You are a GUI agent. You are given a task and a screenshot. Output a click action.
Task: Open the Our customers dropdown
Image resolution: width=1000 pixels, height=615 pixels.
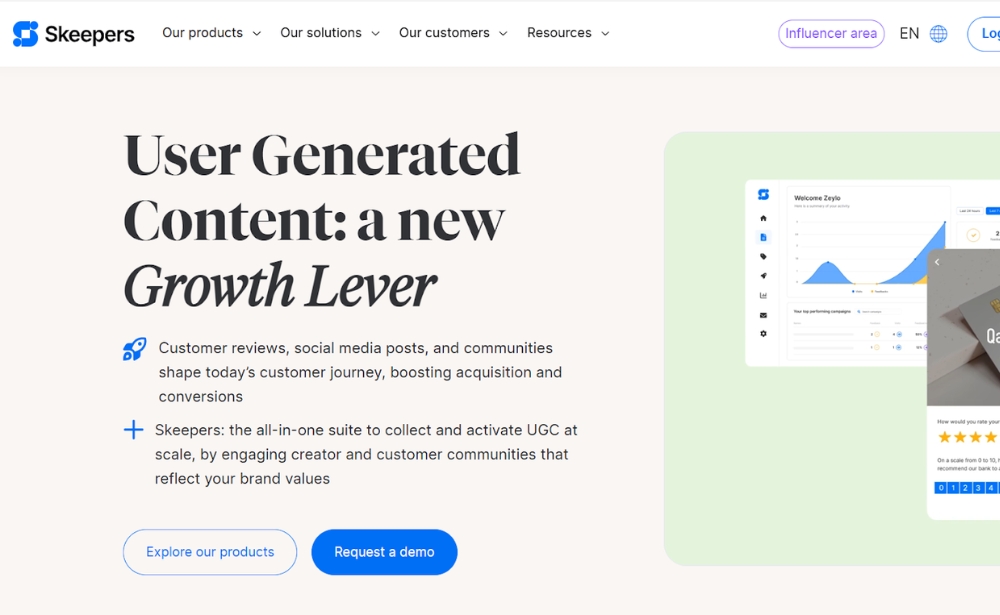(453, 33)
